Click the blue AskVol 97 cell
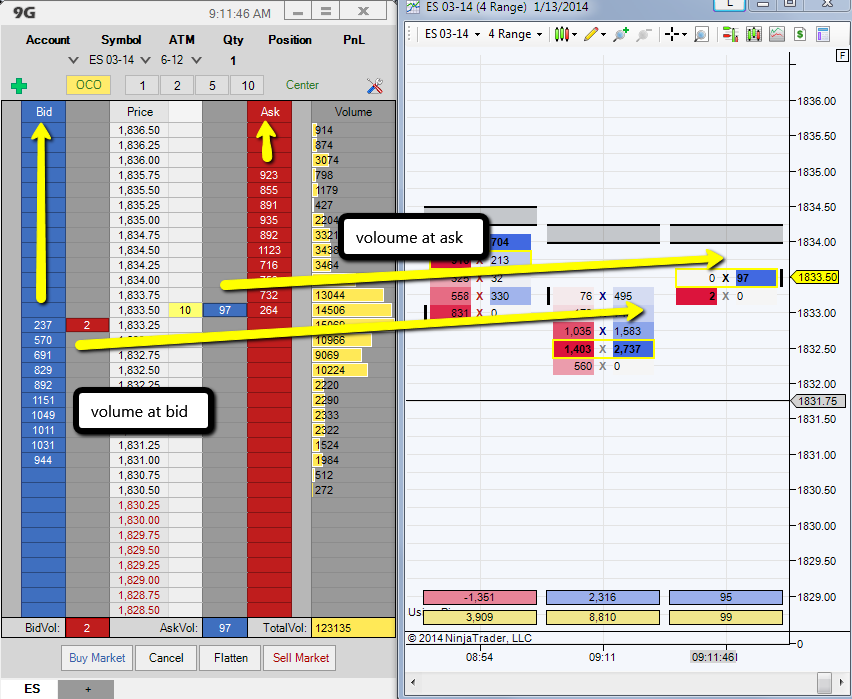The height and width of the screenshot is (699, 852). (224, 628)
